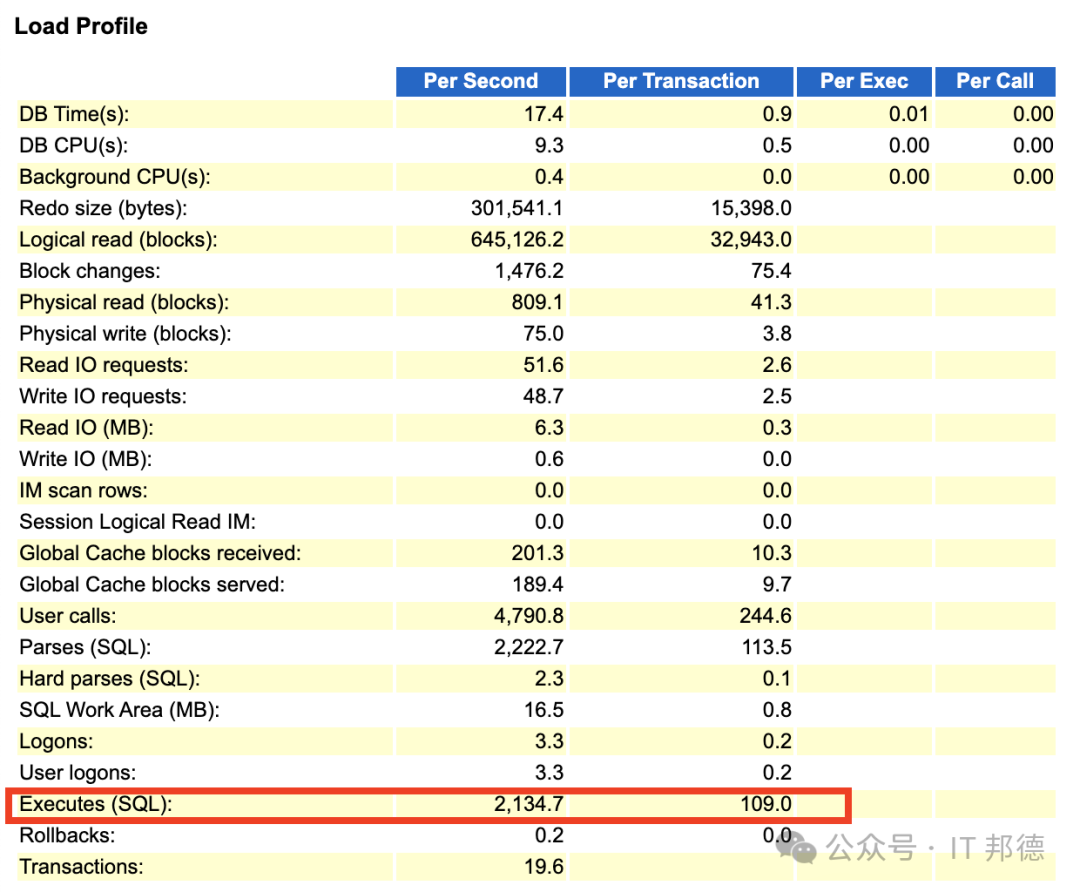Select the "Redo size (bytes):" row label
Image resolution: width=1080 pixels, height=892 pixels.
coord(103,209)
